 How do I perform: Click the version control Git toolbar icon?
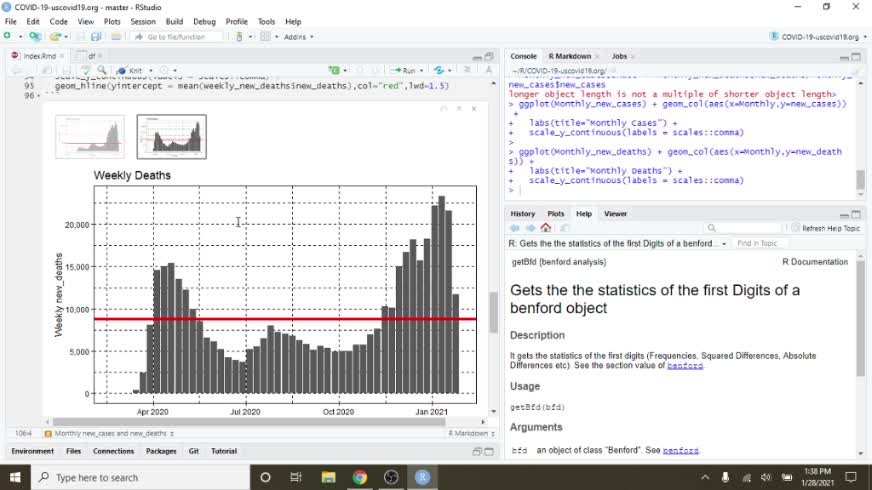239,37
